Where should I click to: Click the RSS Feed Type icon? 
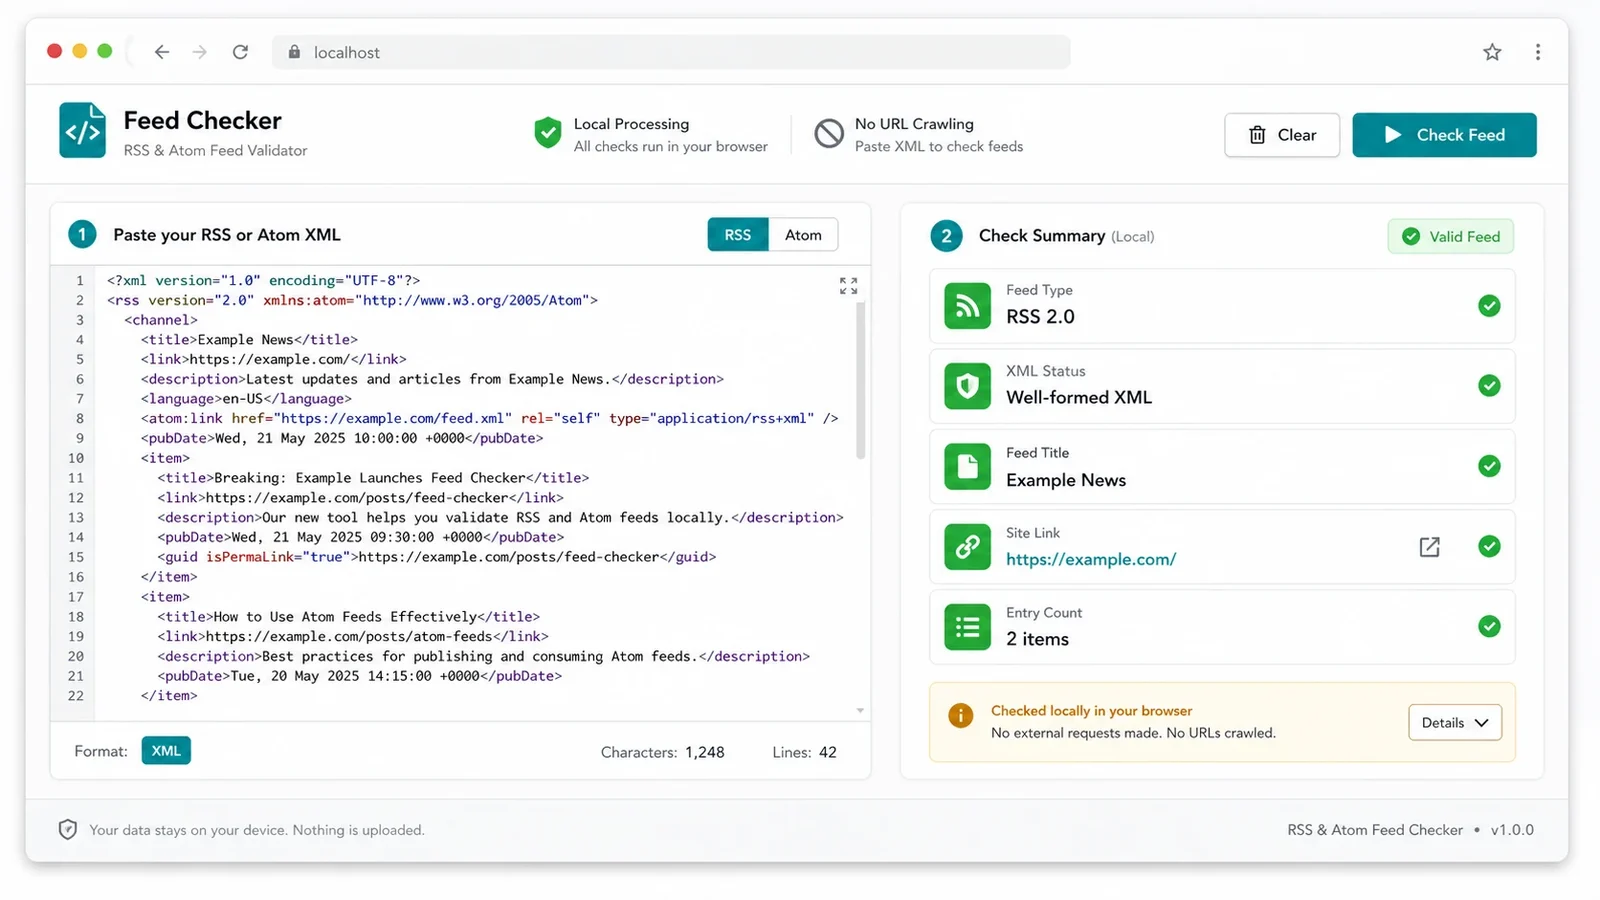point(967,306)
